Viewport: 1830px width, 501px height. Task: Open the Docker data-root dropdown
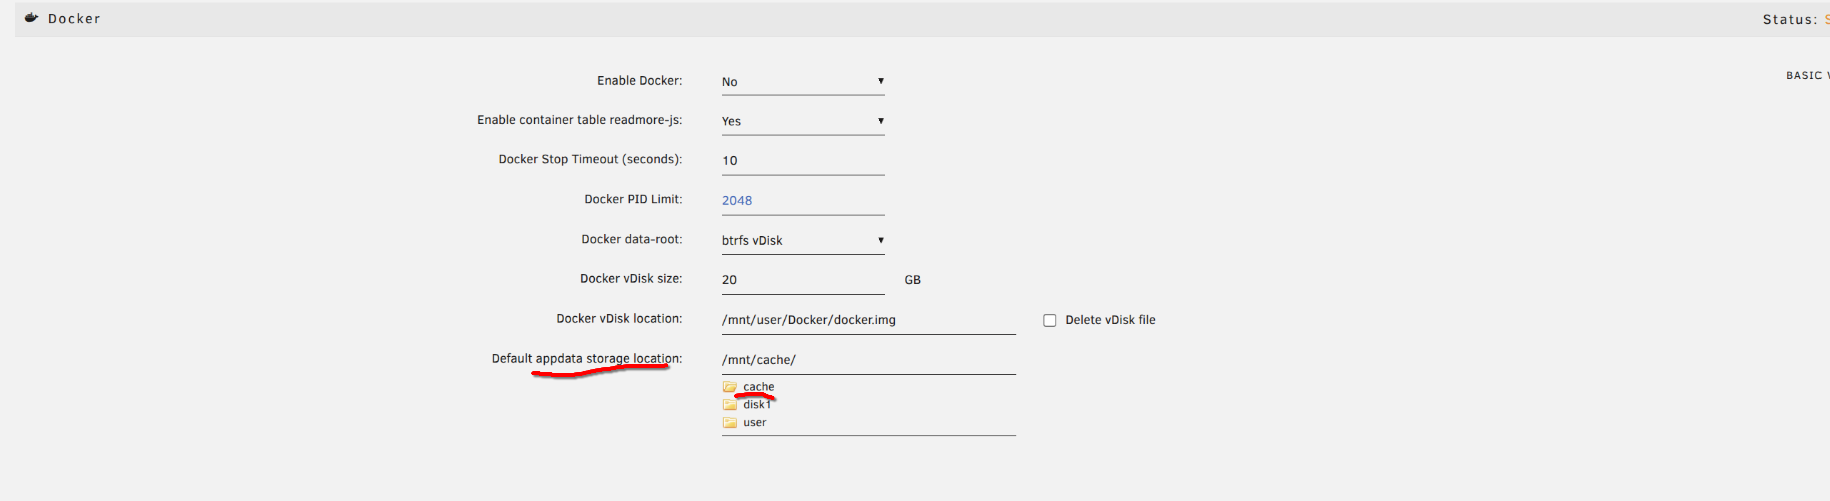click(803, 240)
